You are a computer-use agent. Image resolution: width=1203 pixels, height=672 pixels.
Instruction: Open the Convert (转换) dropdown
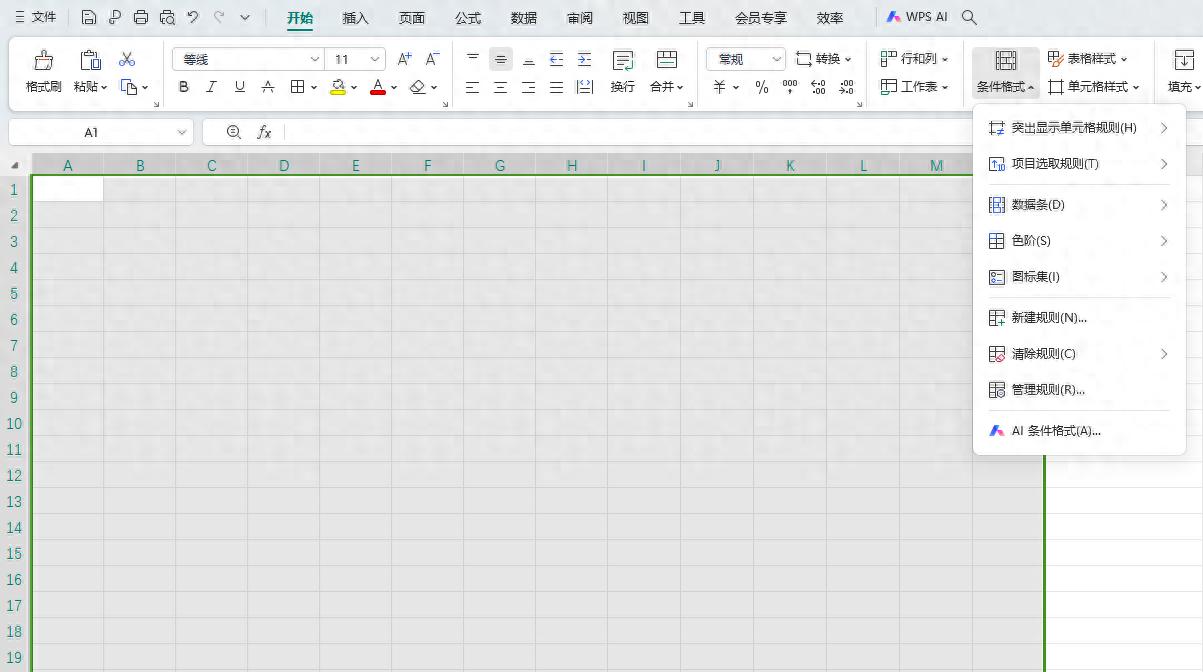coord(824,59)
